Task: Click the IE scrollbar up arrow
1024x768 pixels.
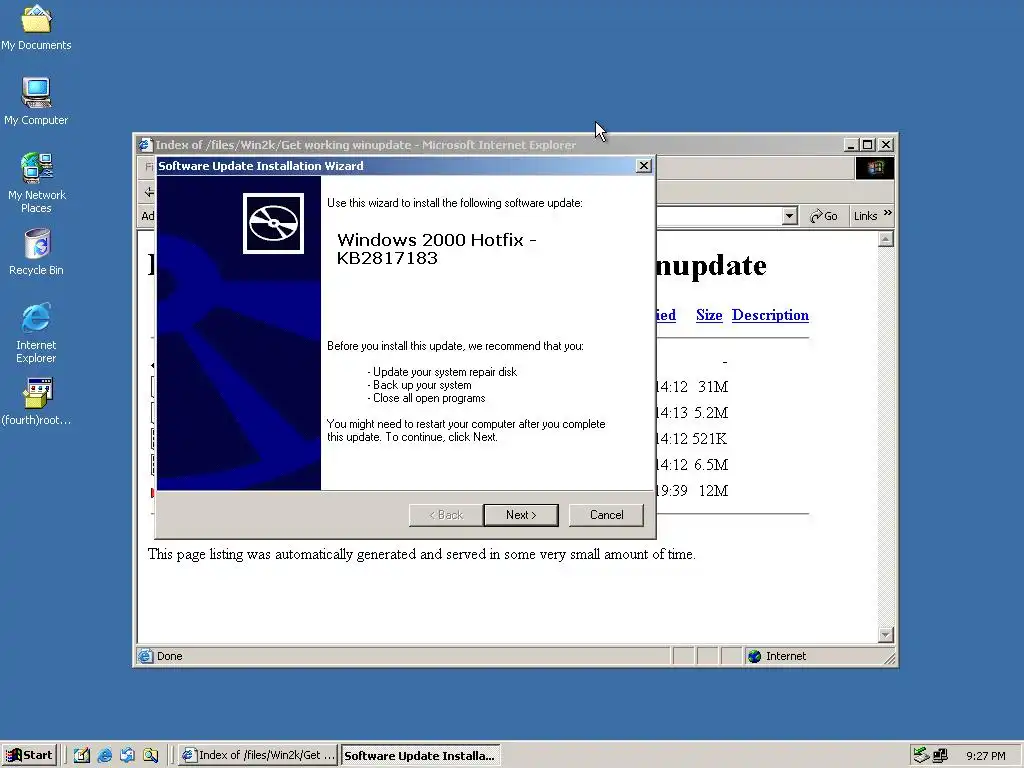Action: click(x=886, y=240)
